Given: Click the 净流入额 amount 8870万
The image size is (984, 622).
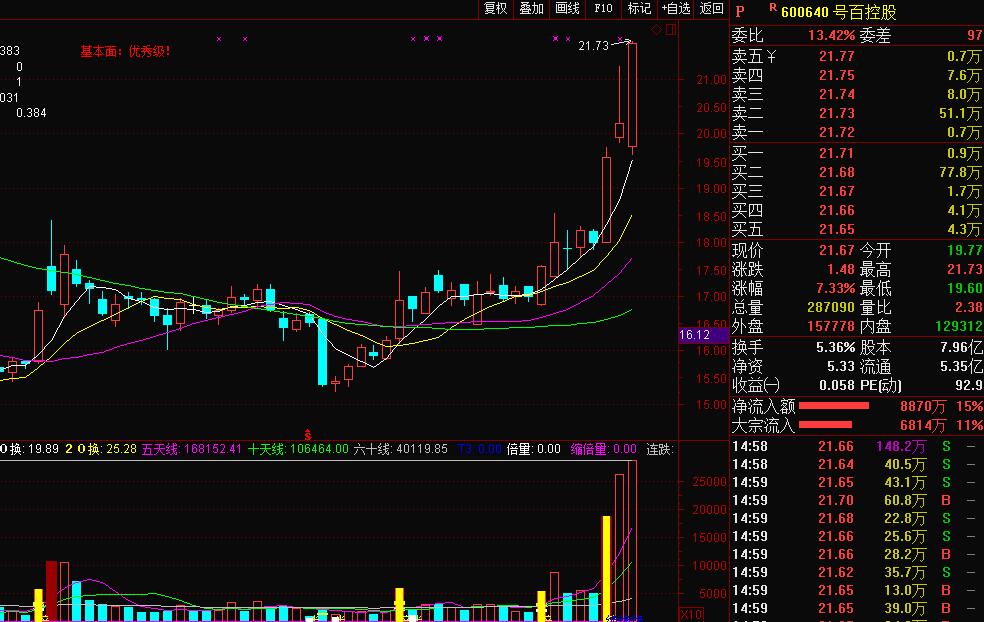Looking at the screenshot, I should [923, 407].
